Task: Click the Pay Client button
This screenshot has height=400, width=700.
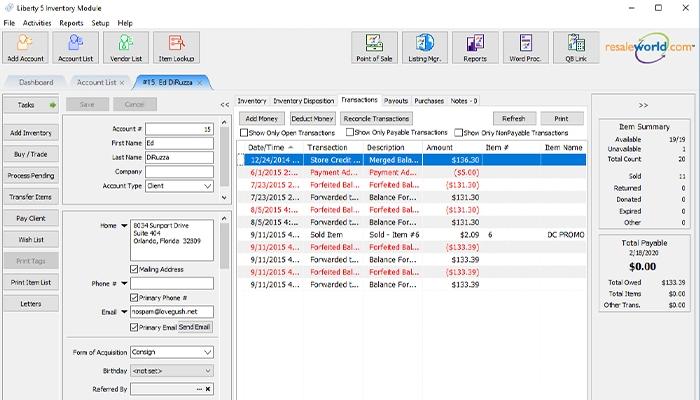Action: point(31,218)
